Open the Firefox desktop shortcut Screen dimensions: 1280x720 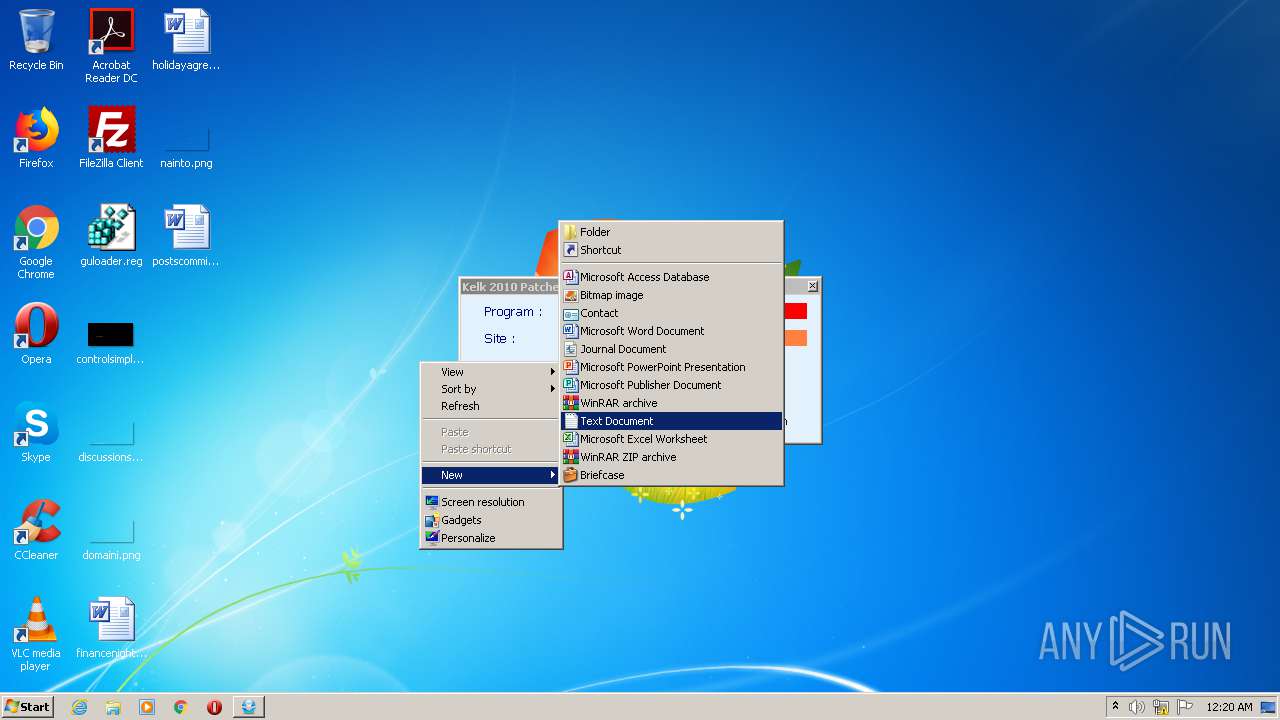36,138
